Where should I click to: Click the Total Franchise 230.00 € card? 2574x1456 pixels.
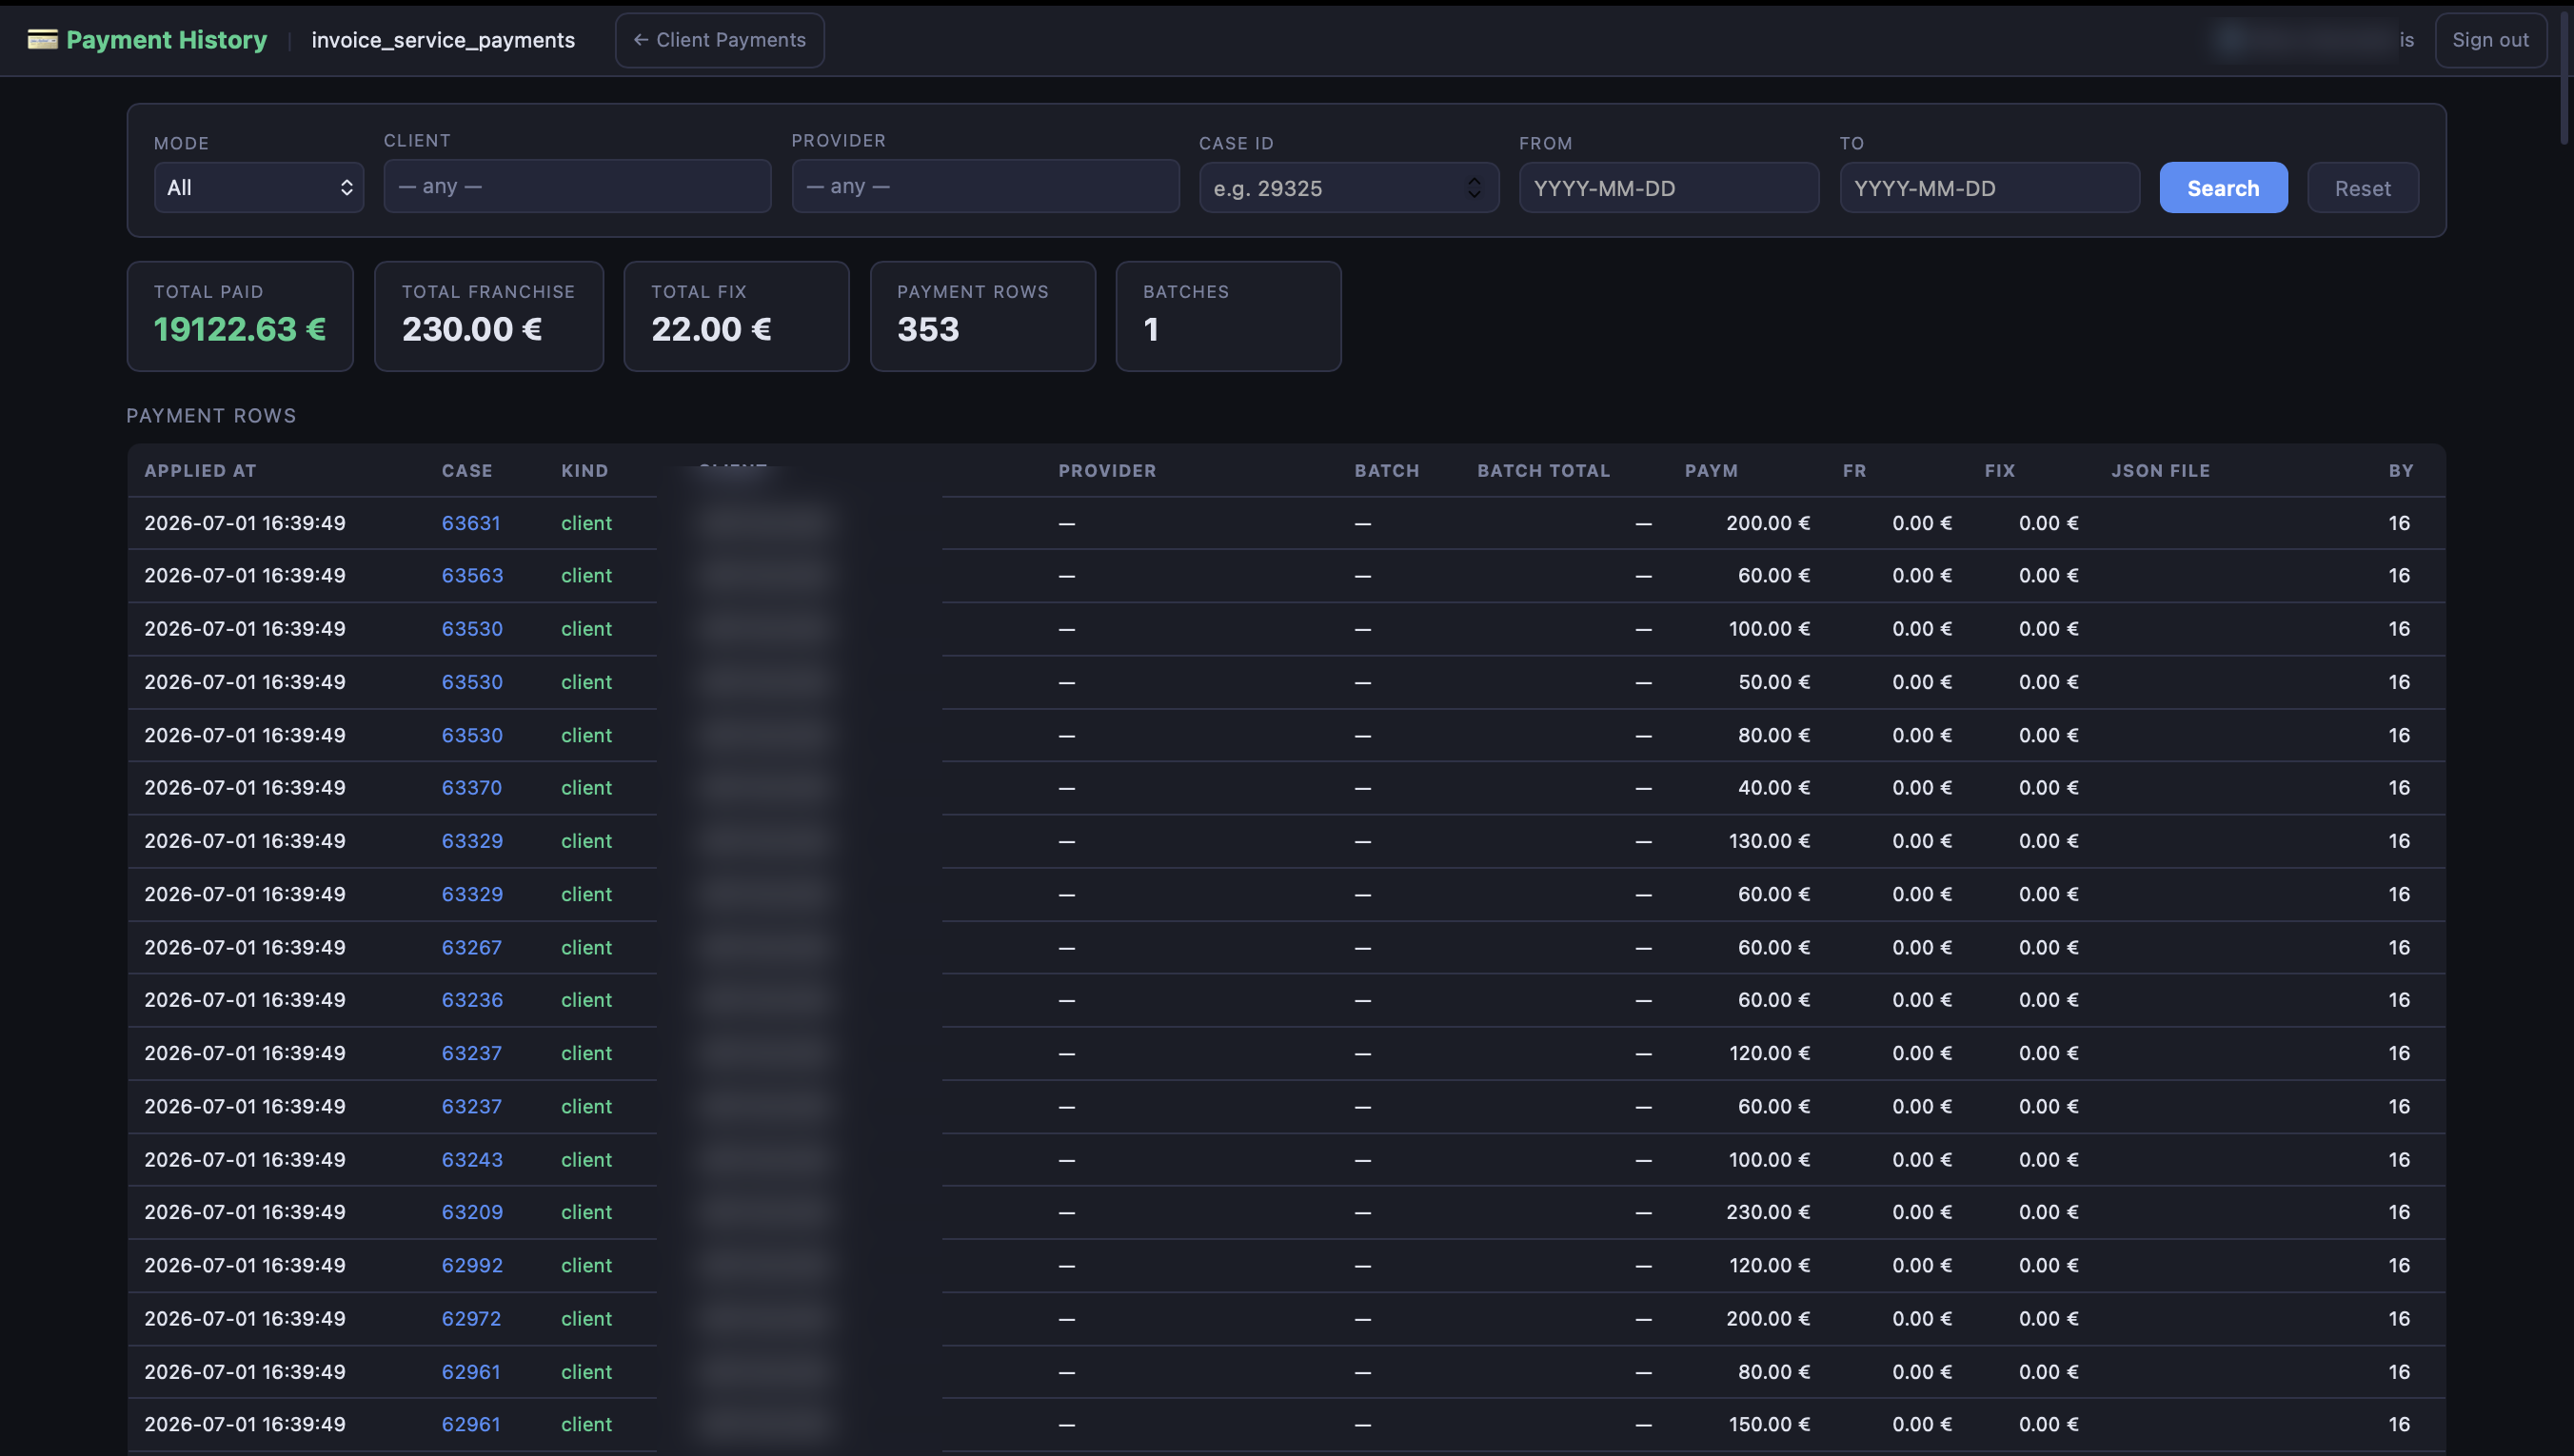(488, 316)
